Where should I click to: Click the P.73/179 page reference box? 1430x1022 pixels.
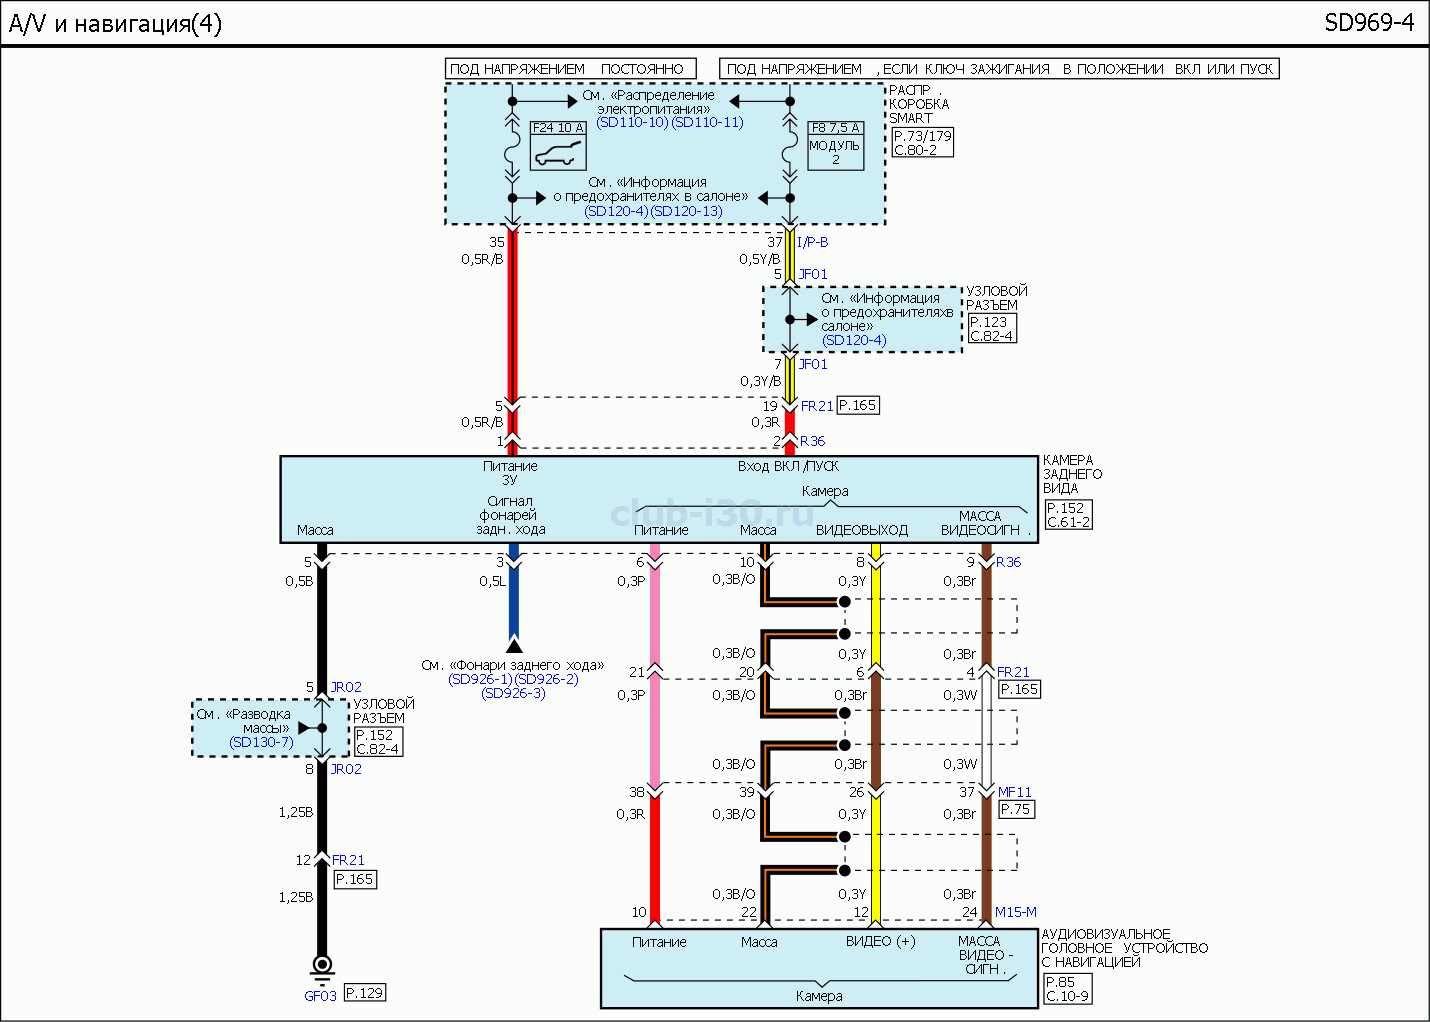coord(922,136)
